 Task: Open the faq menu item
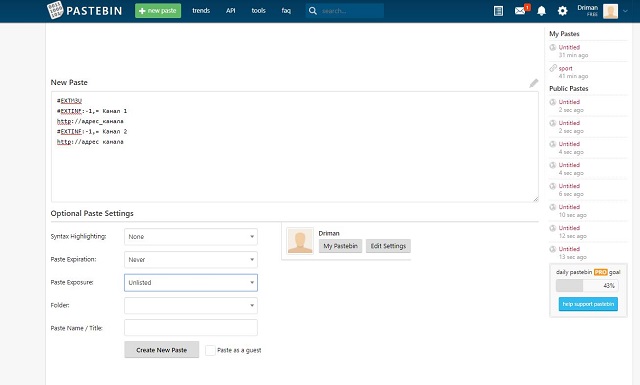click(x=286, y=11)
